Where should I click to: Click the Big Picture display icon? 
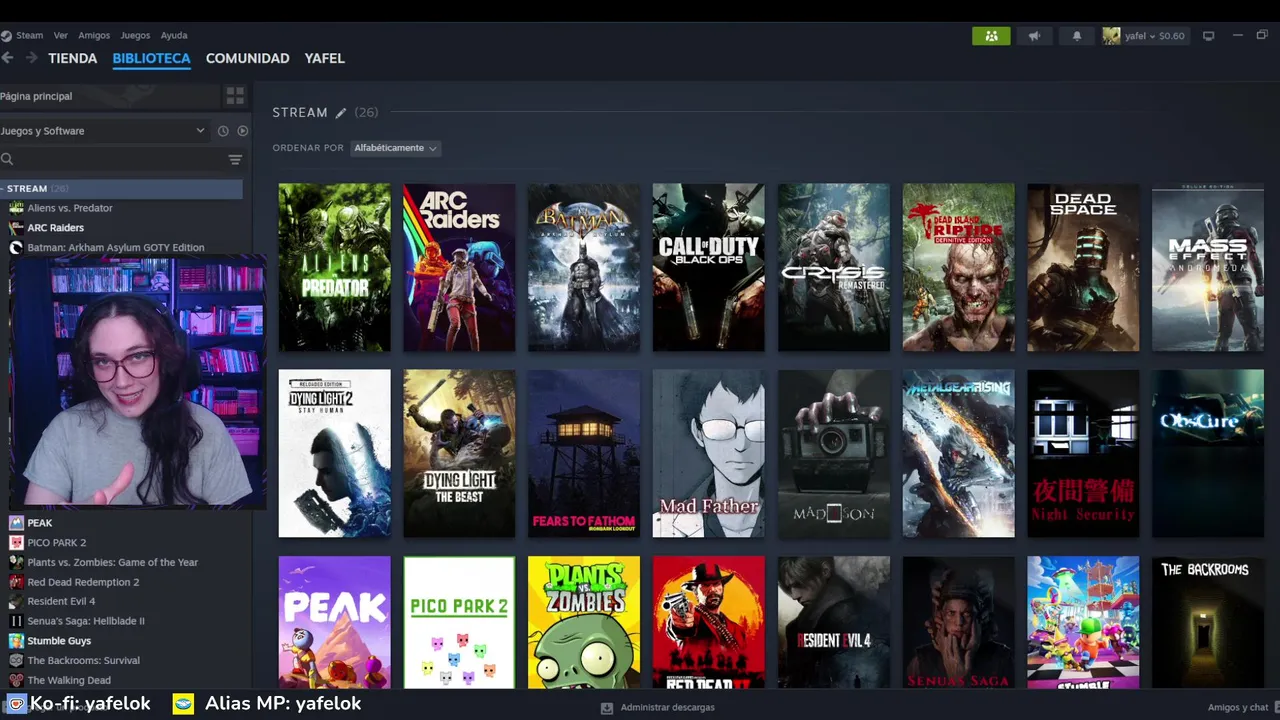[1208, 36]
